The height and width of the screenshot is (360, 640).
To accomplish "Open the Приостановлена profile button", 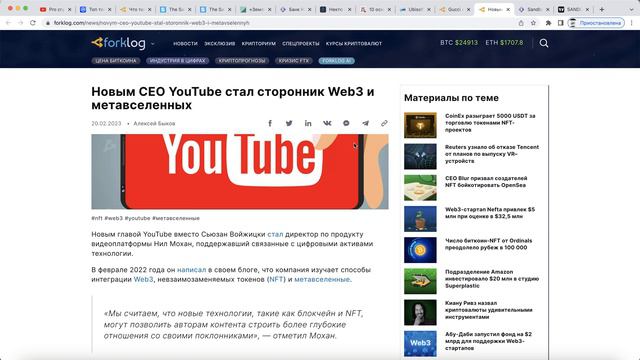I will pyautogui.click(x=596, y=23).
